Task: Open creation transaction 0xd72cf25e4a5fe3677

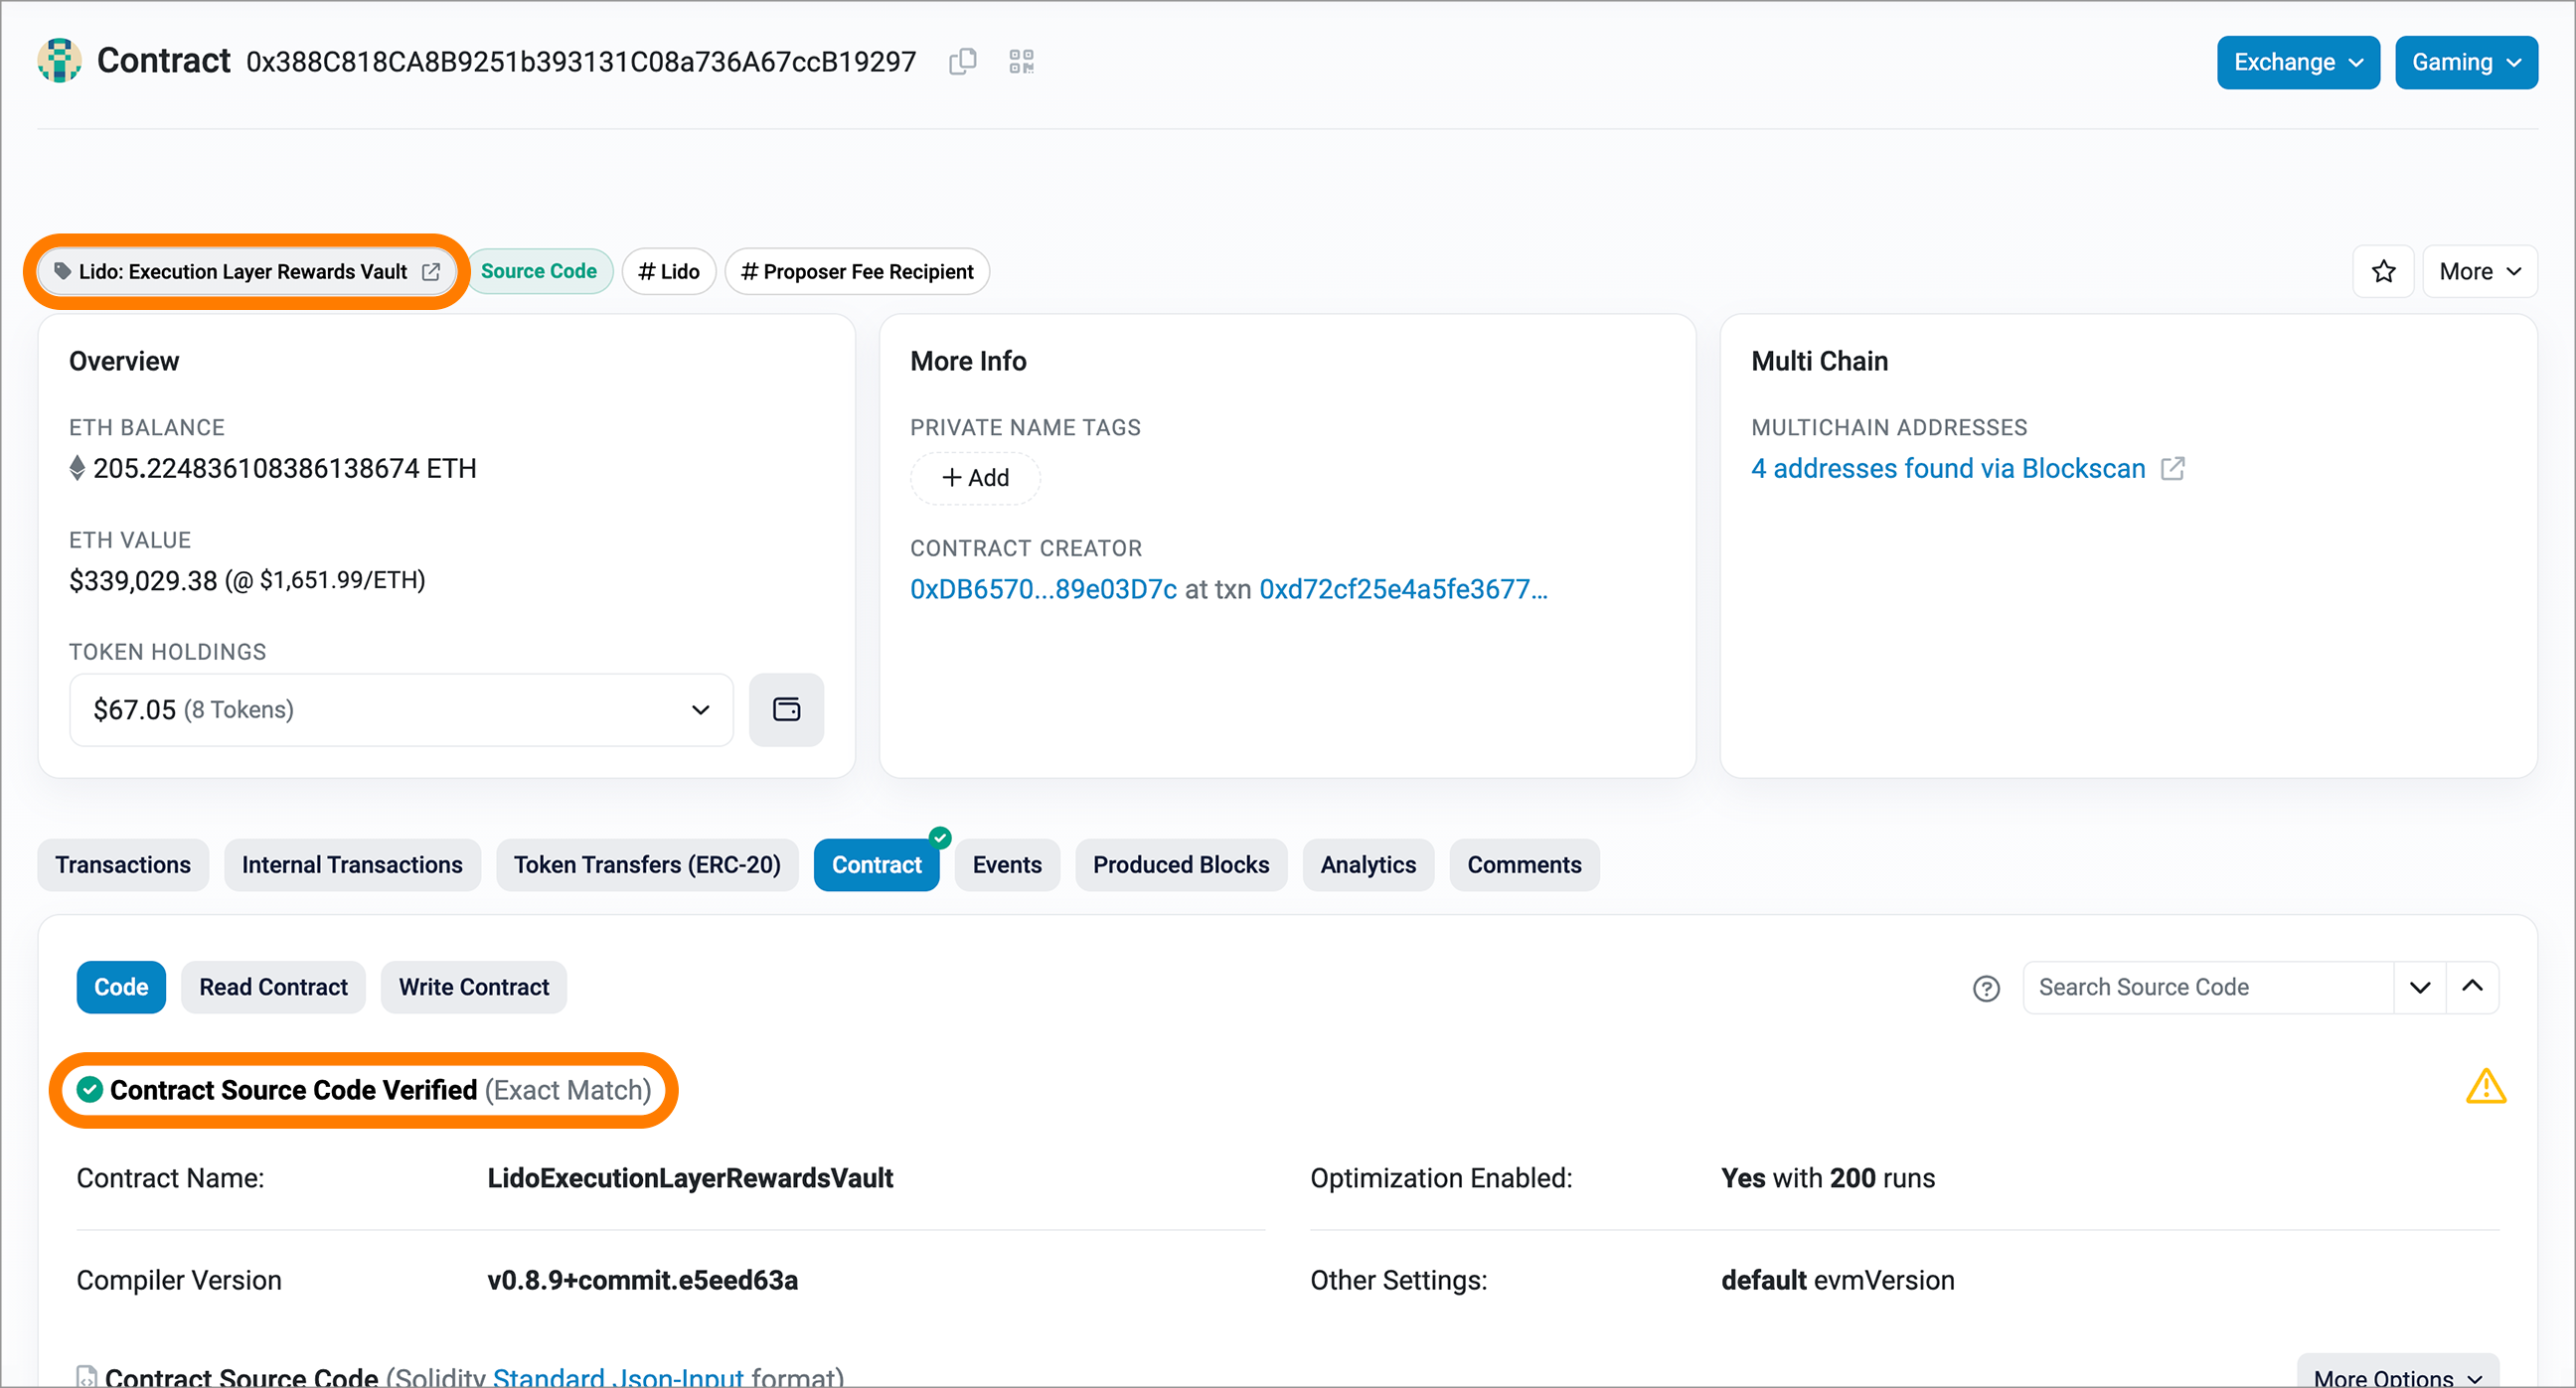Action: pos(1403,590)
